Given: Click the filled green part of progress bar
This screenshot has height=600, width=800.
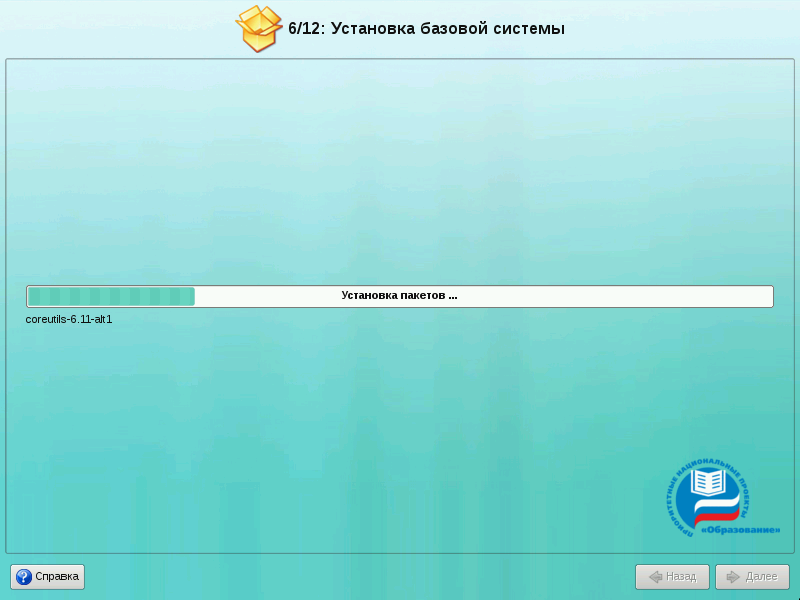Looking at the screenshot, I should 110,296.
